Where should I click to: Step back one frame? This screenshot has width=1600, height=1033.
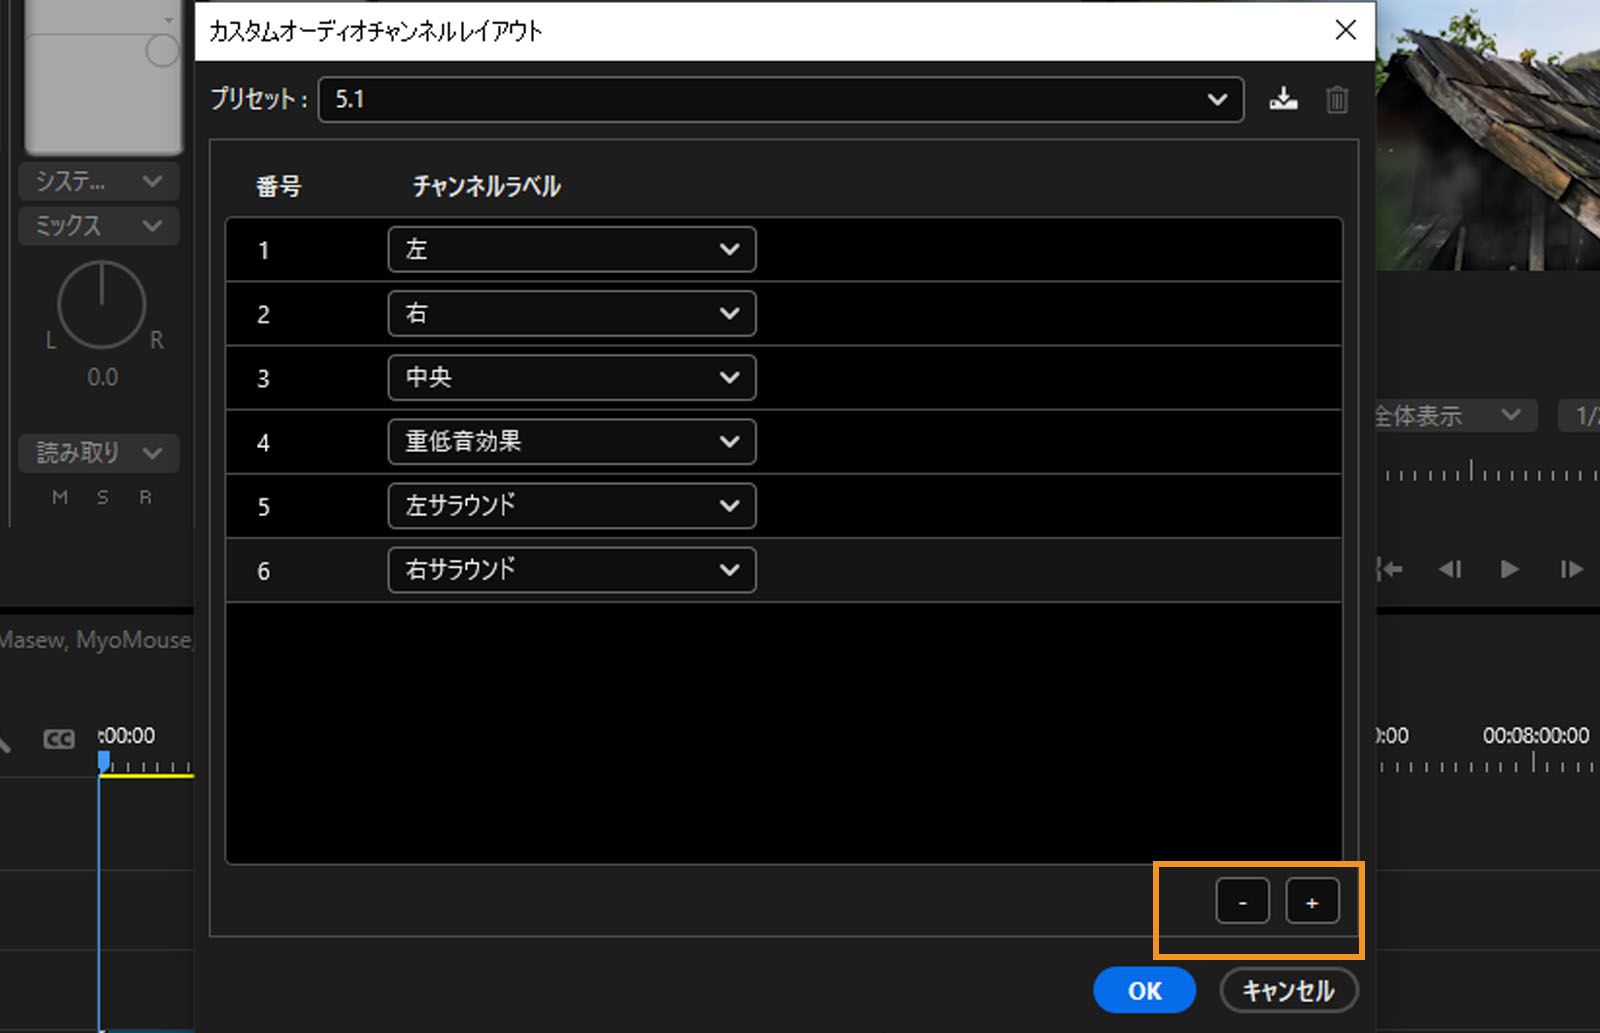click(x=1451, y=570)
